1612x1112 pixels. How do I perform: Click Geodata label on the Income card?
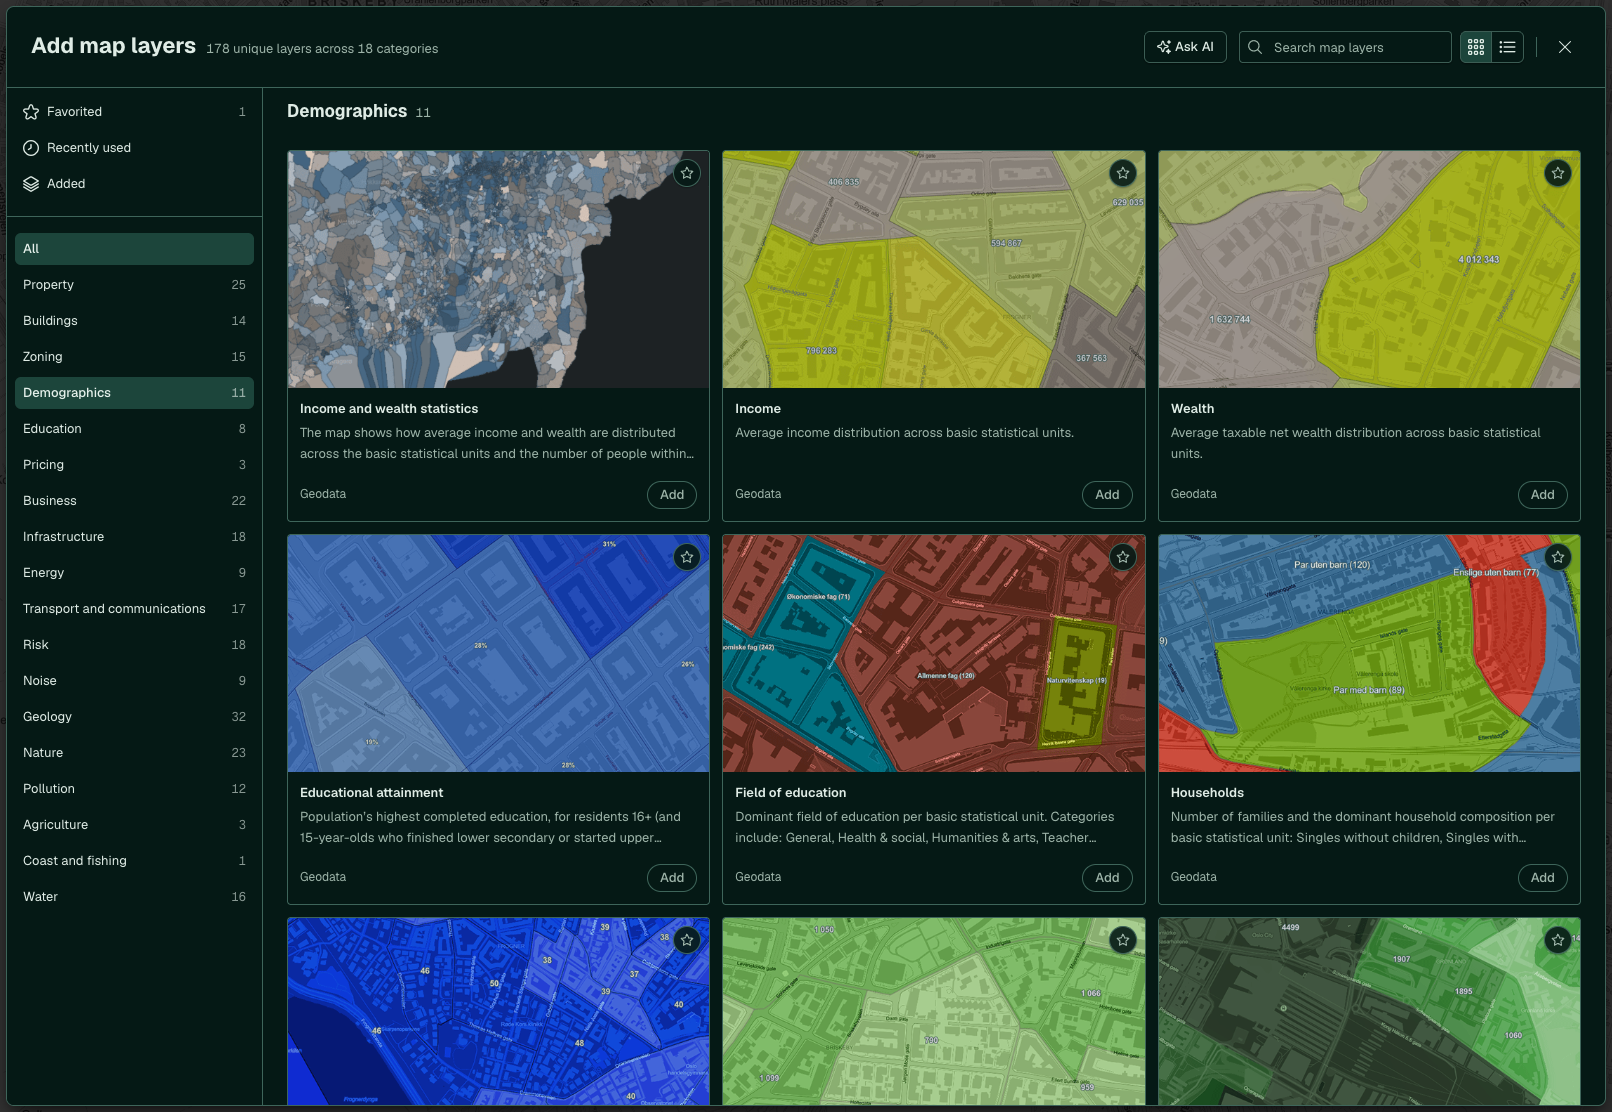click(x=758, y=494)
